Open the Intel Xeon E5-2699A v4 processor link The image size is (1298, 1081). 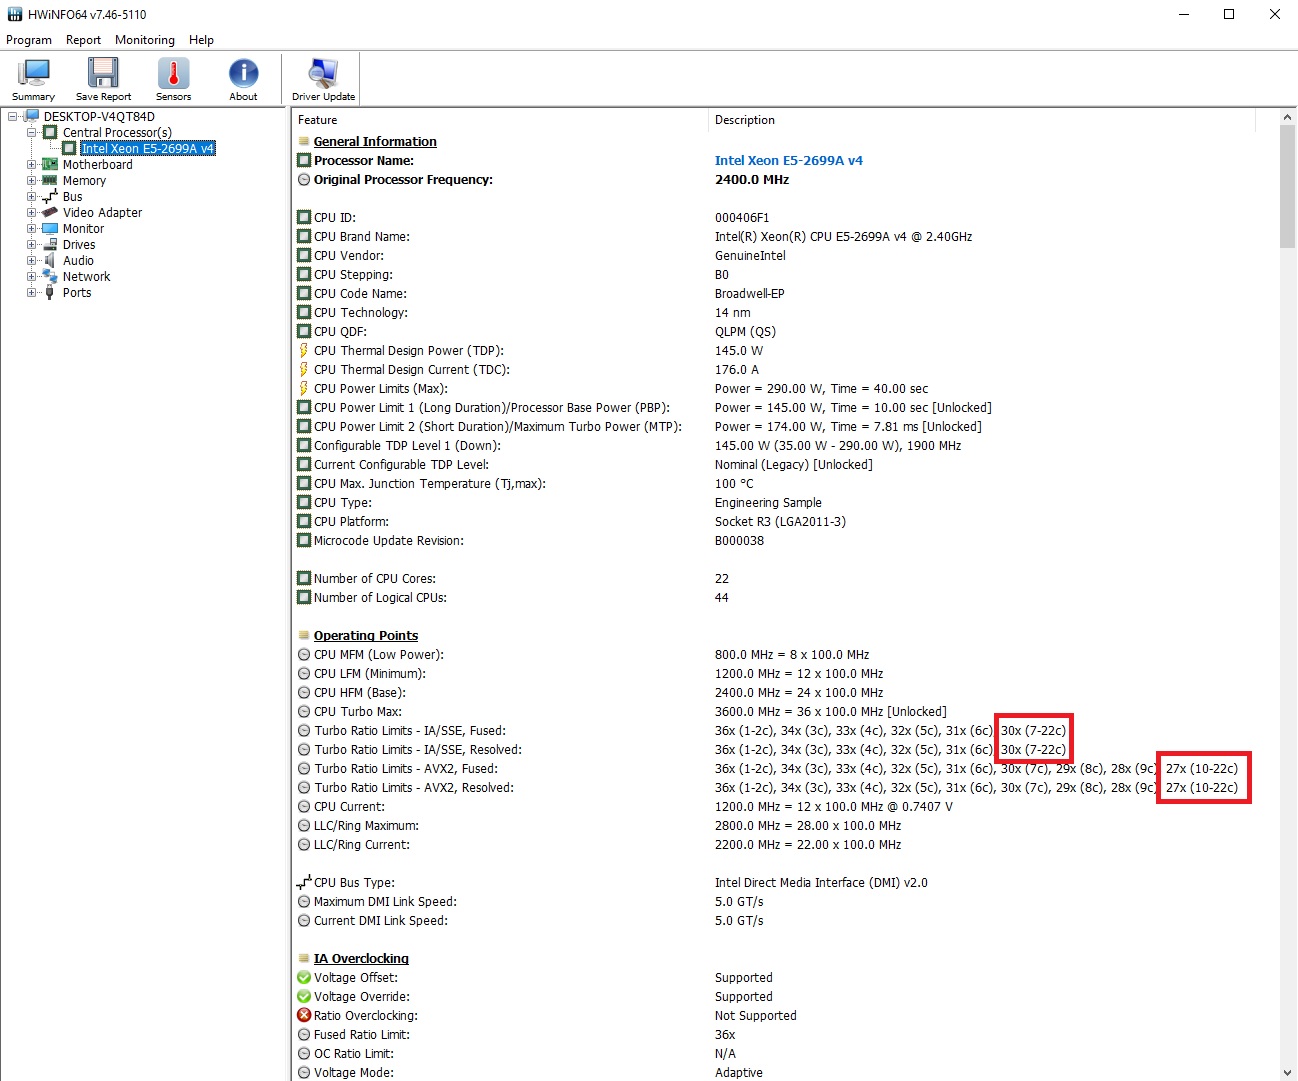[789, 161]
